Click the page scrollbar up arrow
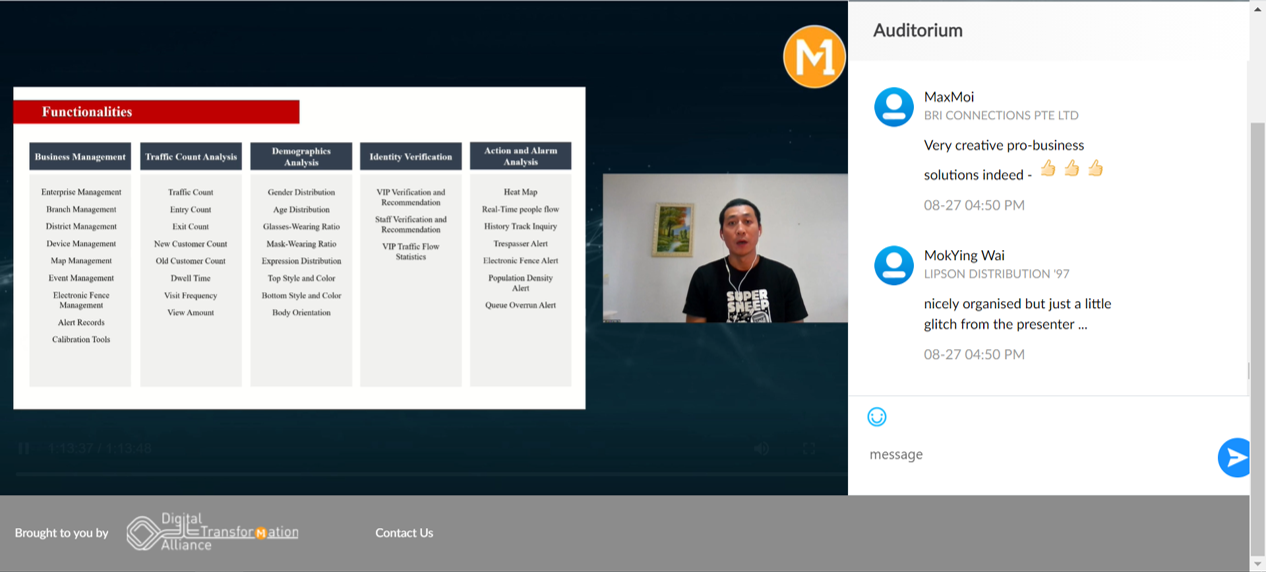Image resolution: width=1266 pixels, height=572 pixels. point(1258,7)
